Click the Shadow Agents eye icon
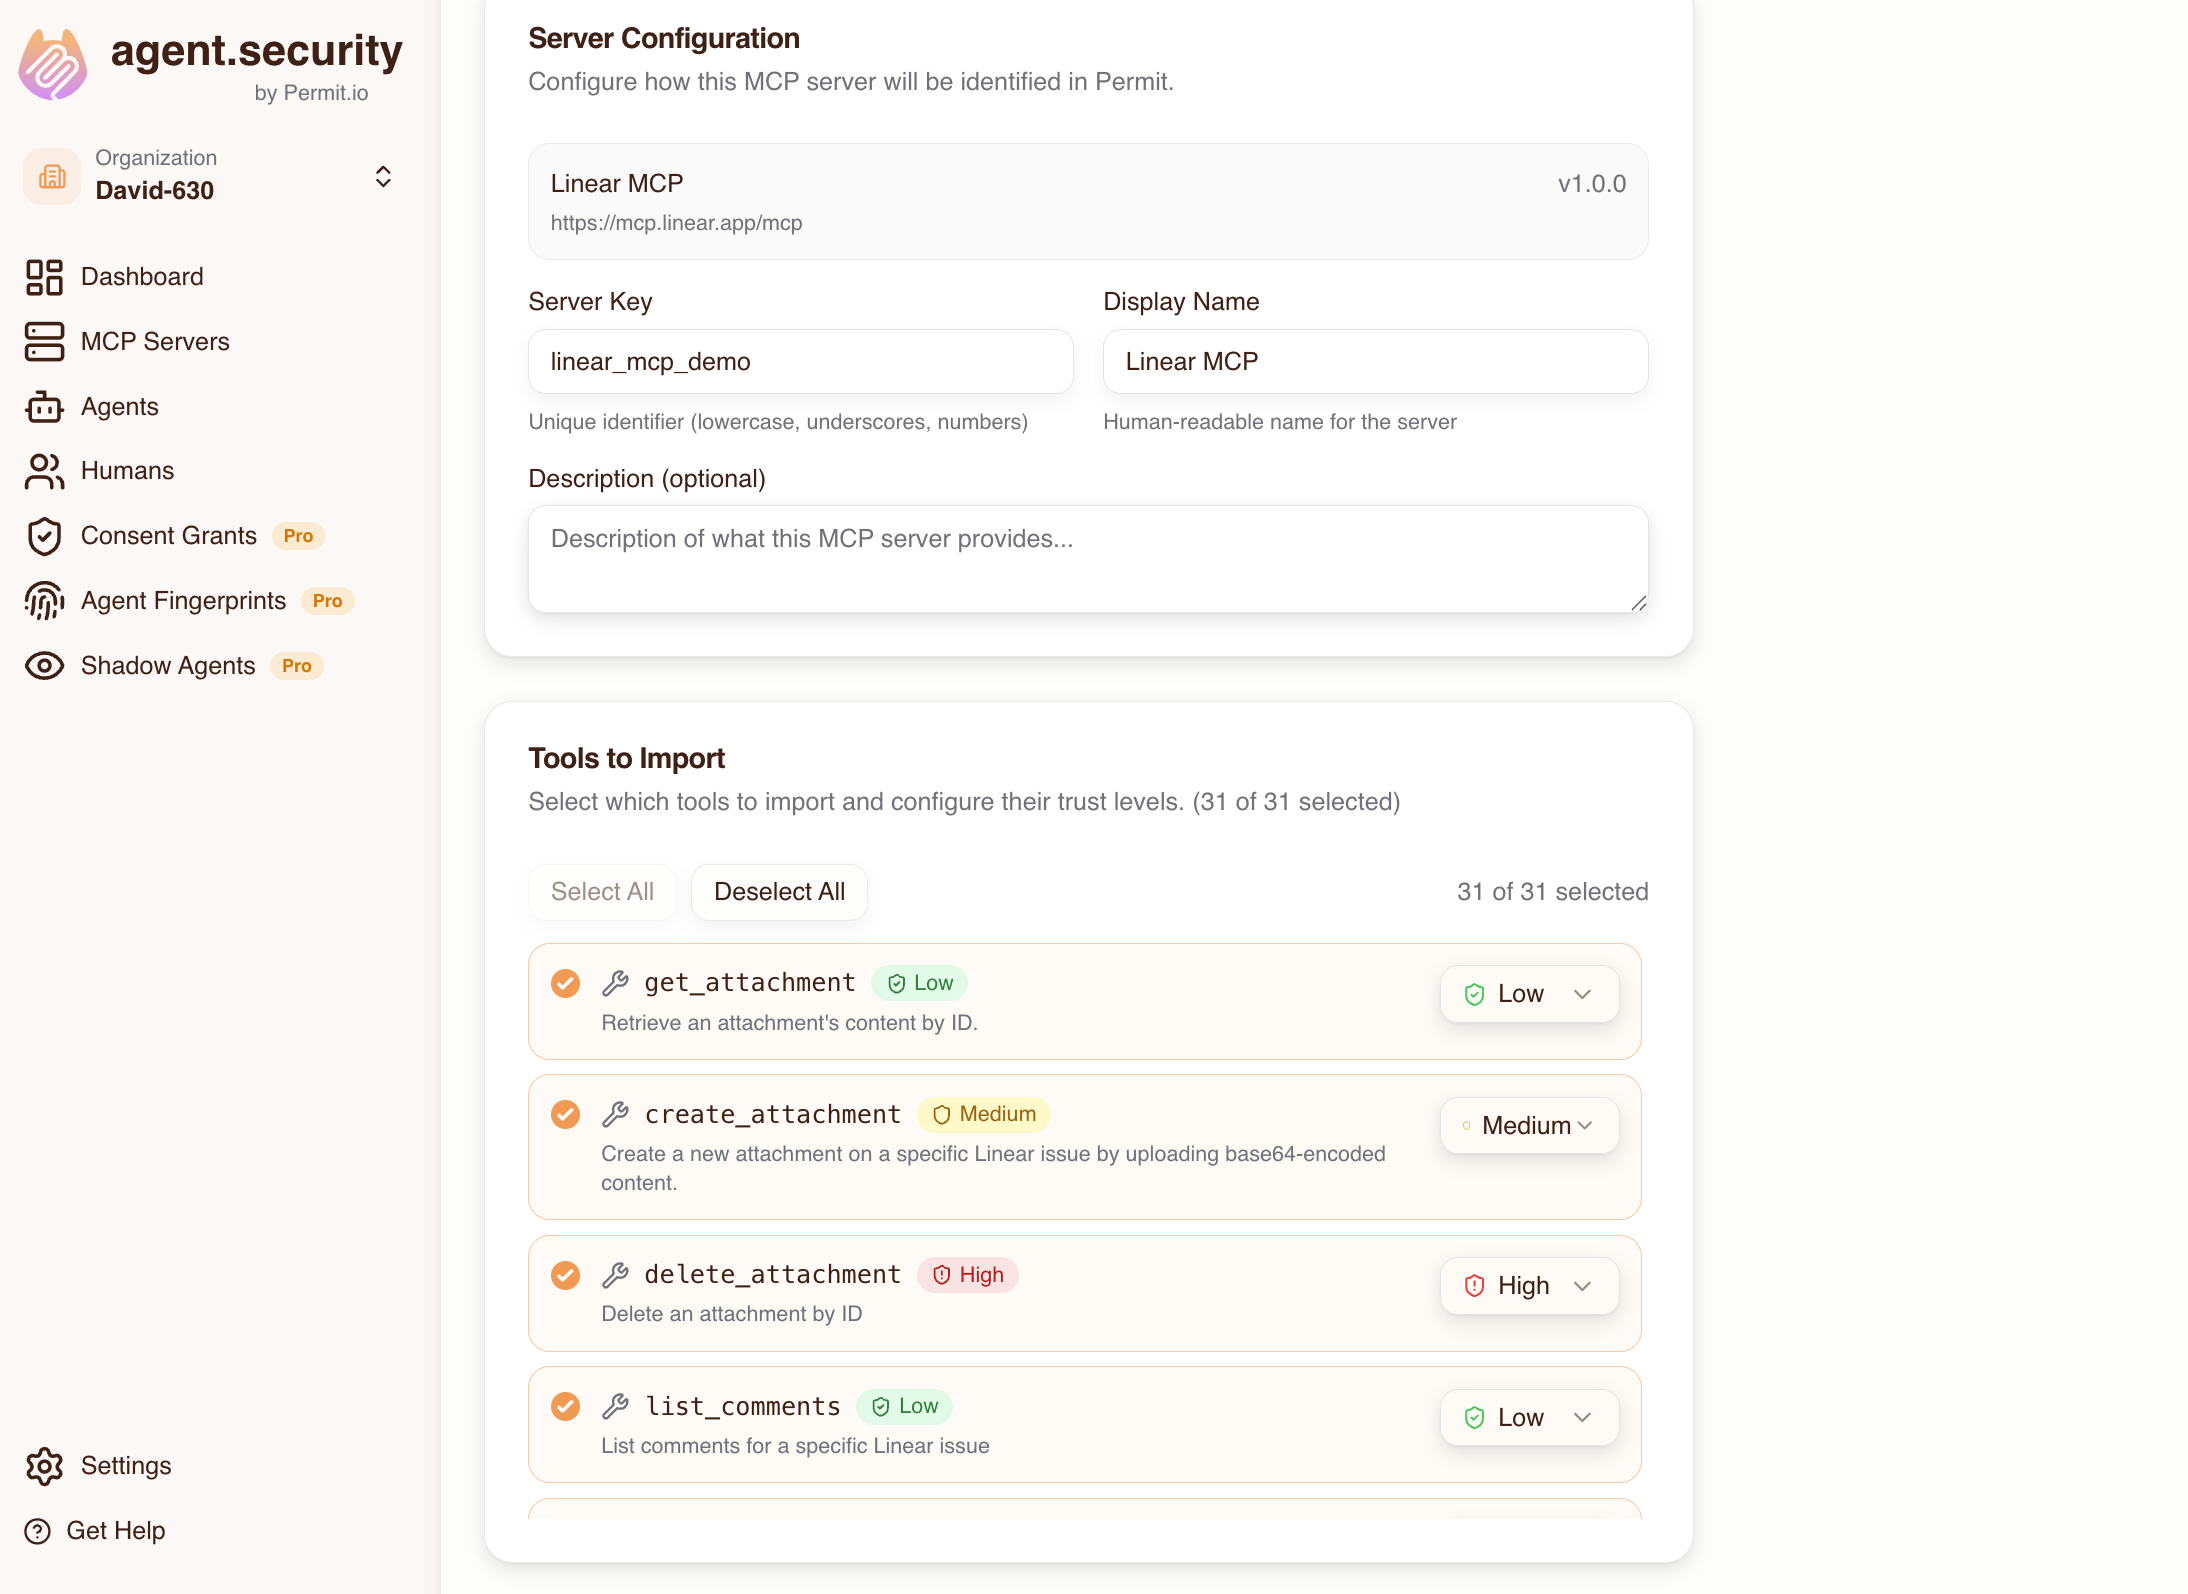This screenshot has height=1594, width=2188. (x=43, y=665)
